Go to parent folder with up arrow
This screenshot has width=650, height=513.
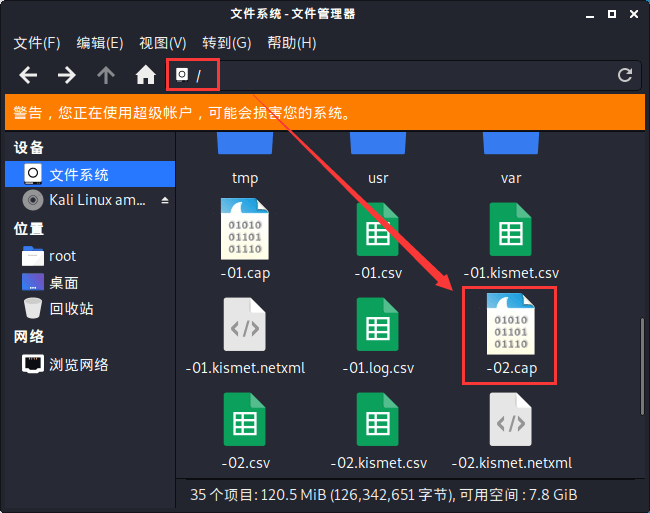click(x=106, y=75)
